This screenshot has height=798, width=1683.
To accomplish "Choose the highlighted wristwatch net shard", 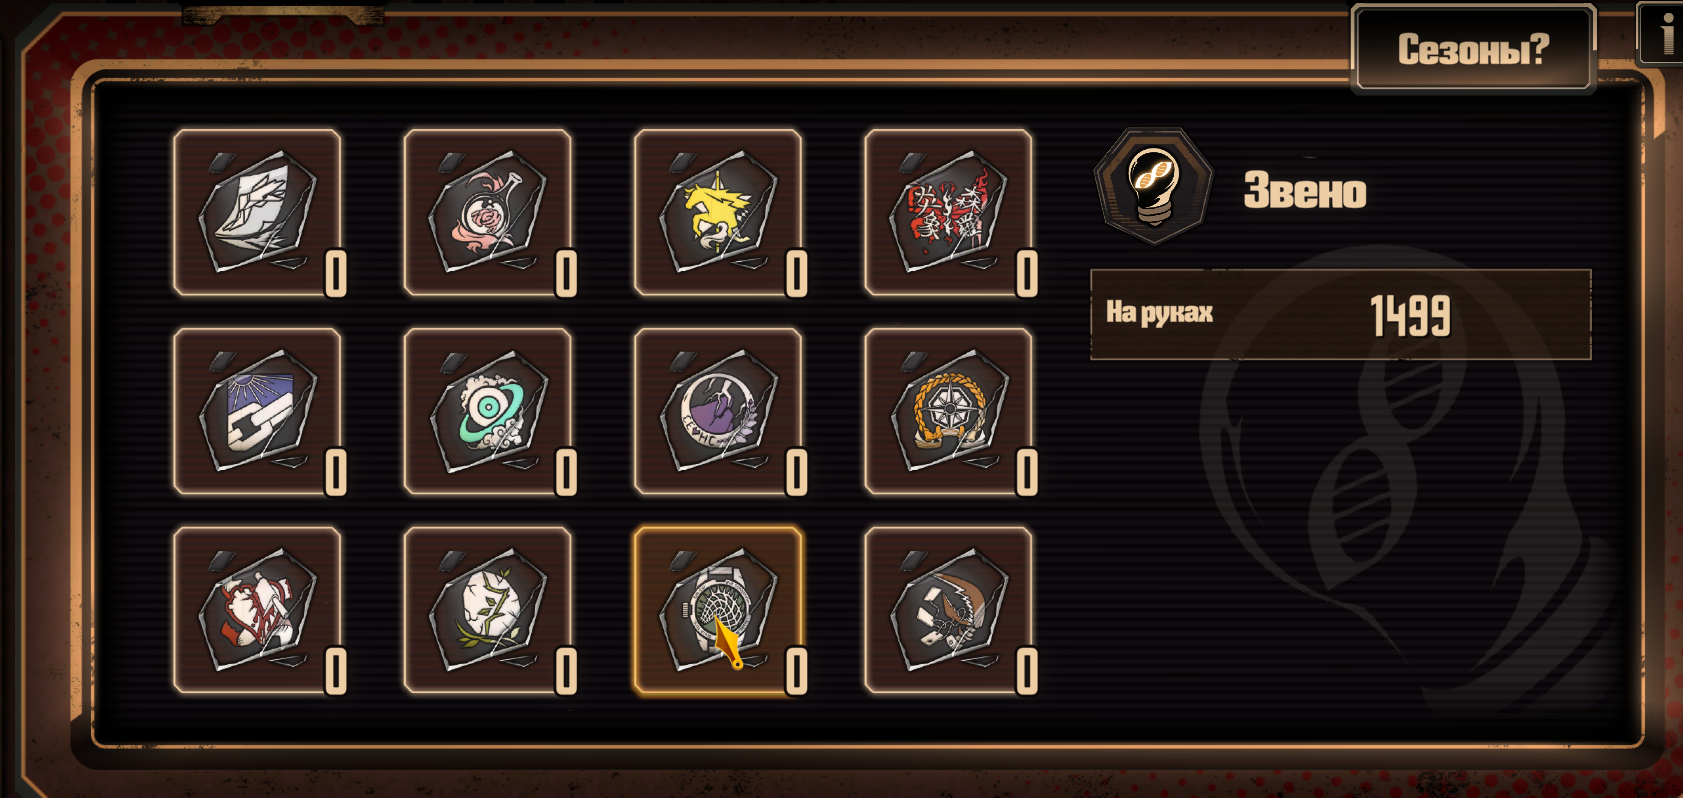I will click(x=718, y=610).
